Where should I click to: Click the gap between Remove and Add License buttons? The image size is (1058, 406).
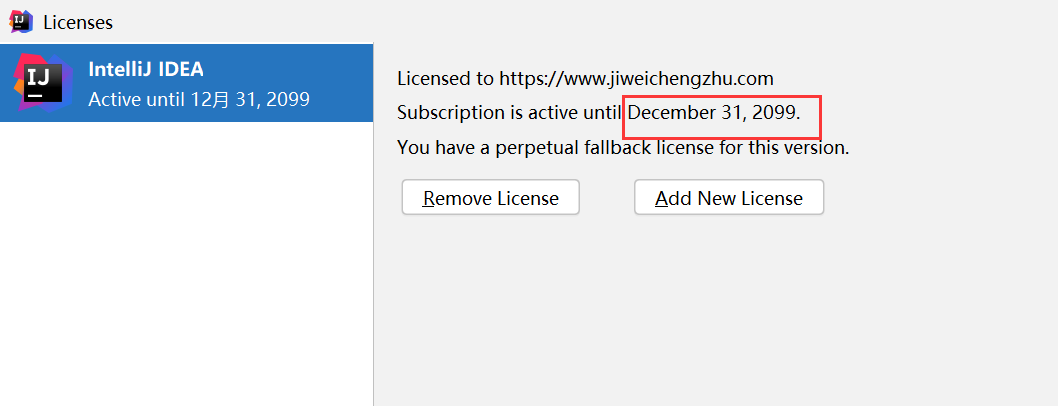click(607, 198)
